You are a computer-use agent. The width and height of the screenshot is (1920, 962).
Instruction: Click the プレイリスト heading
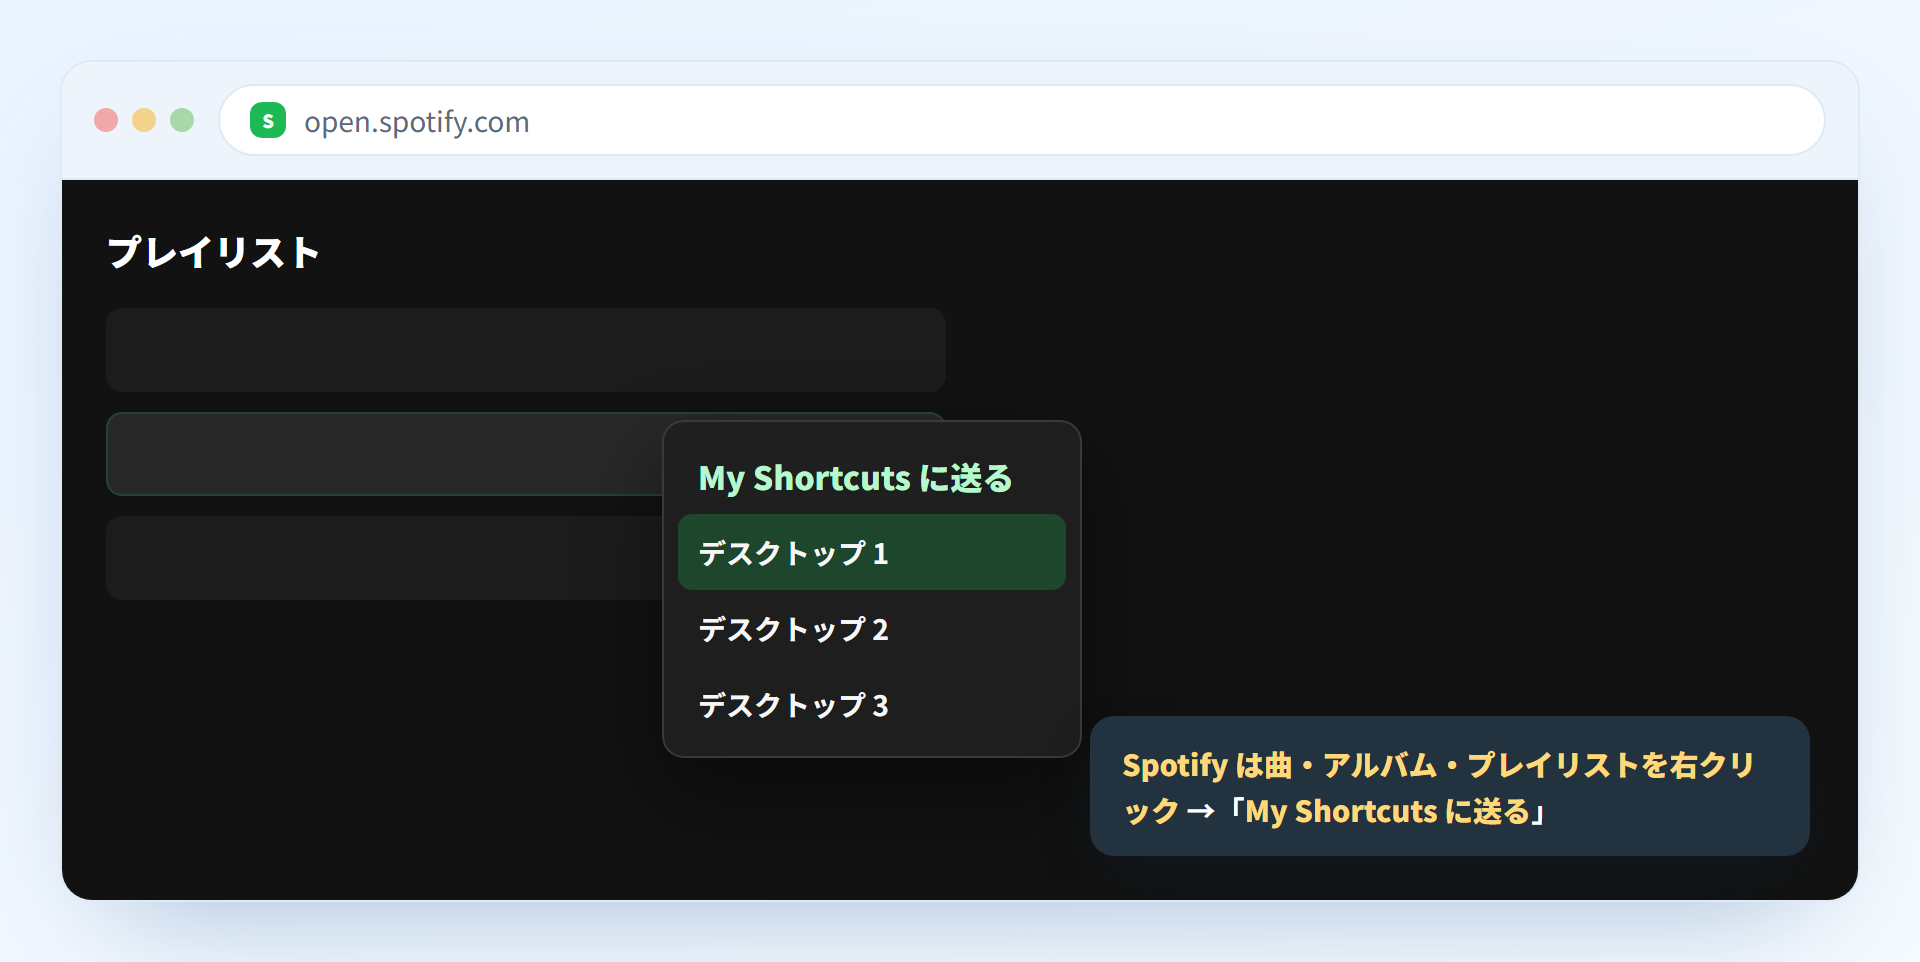(213, 252)
